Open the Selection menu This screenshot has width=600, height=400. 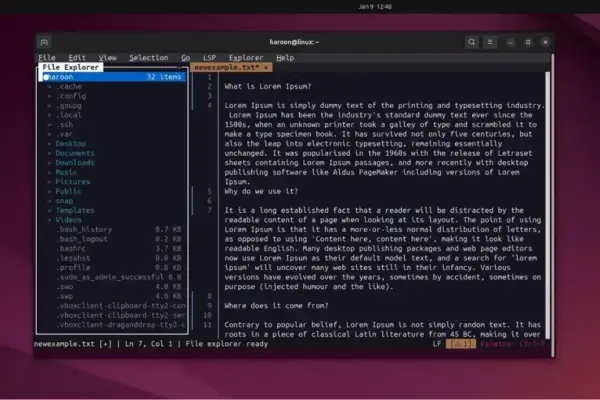[x=148, y=58]
